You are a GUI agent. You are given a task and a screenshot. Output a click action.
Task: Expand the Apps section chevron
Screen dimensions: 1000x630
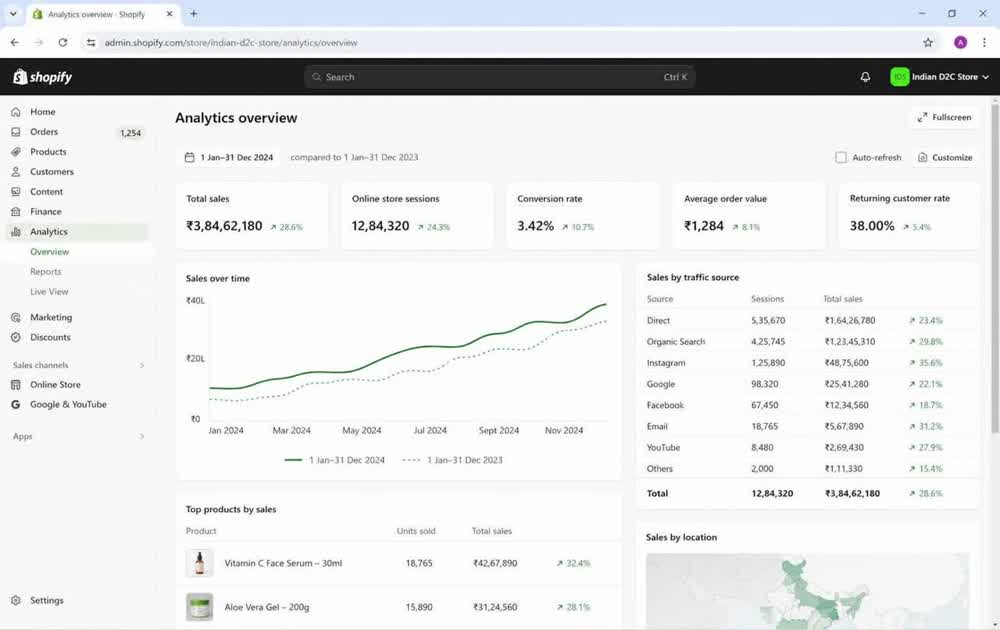pyautogui.click(x=142, y=437)
